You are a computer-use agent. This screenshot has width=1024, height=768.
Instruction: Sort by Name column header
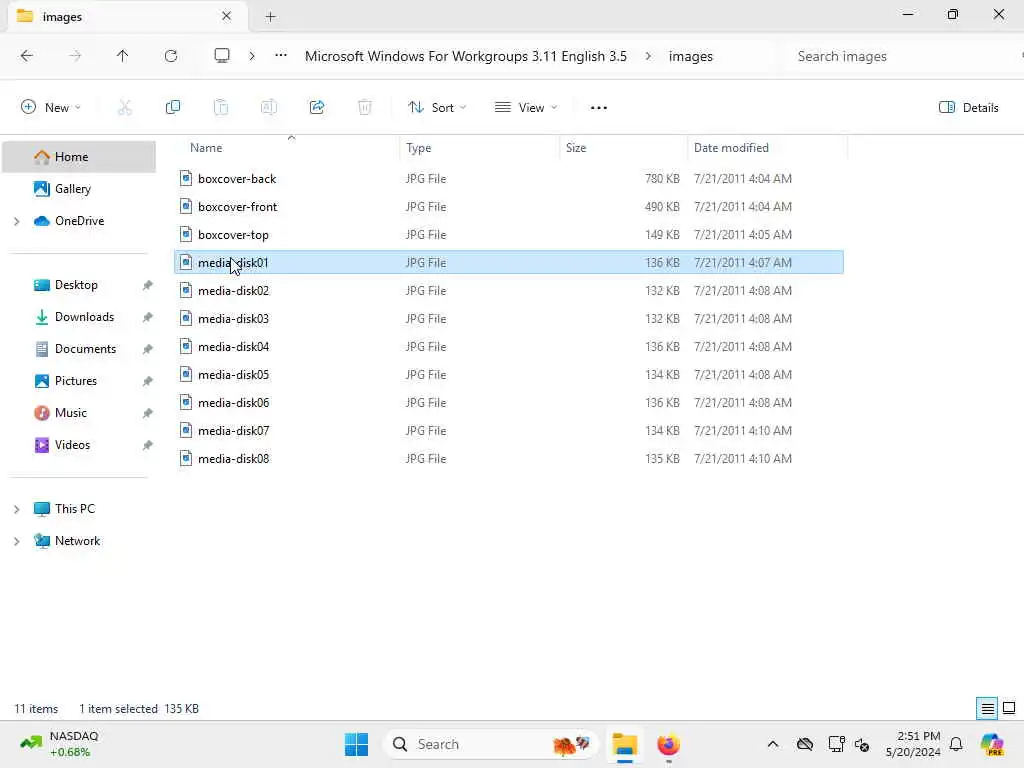[x=287, y=148]
